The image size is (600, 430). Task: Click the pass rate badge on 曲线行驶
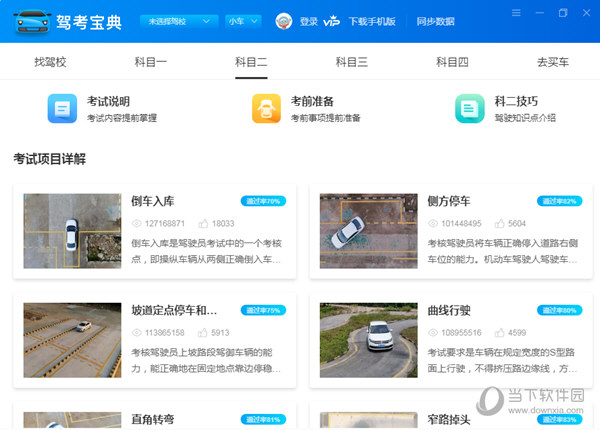pos(559,310)
